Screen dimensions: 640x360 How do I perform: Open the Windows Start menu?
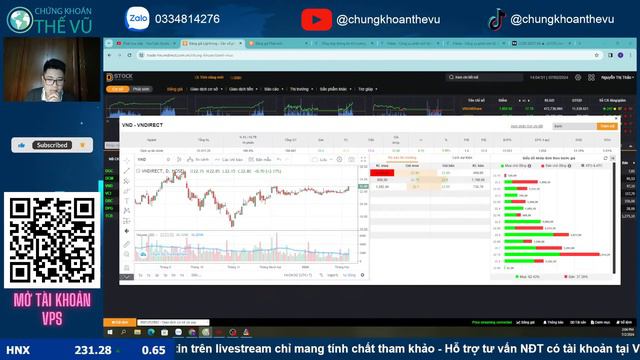point(110,332)
